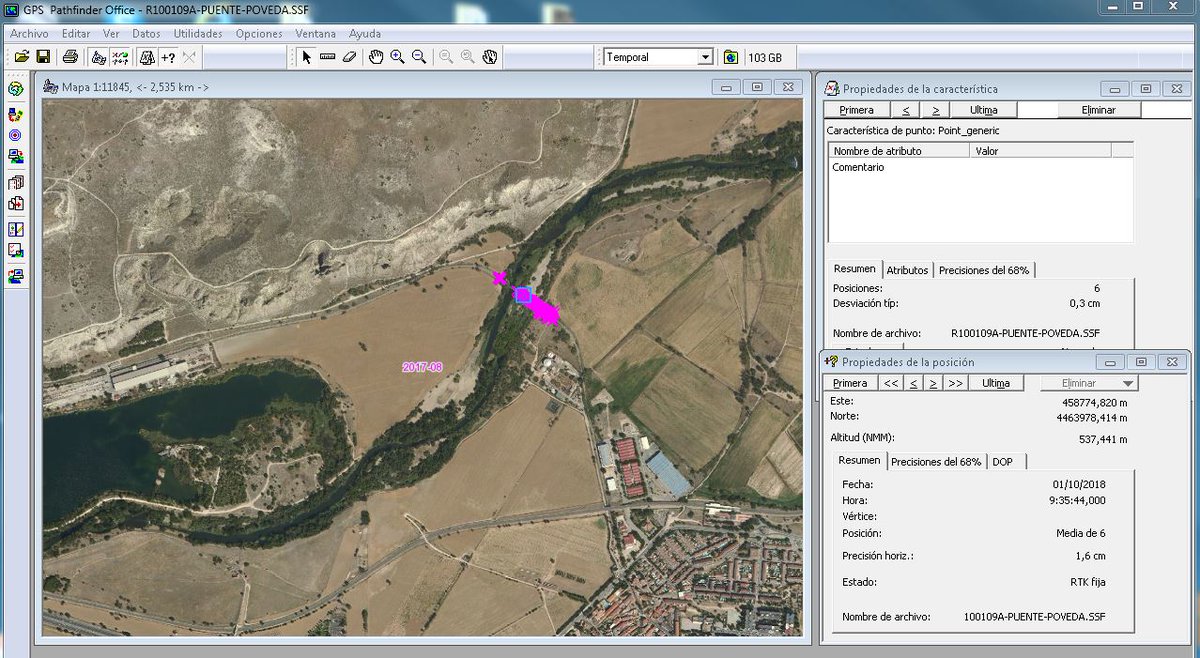The height and width of the screenshot is (658, 1200).
Task: Click the checklist-on-monitor icon in sidebar
Action: 15,250
